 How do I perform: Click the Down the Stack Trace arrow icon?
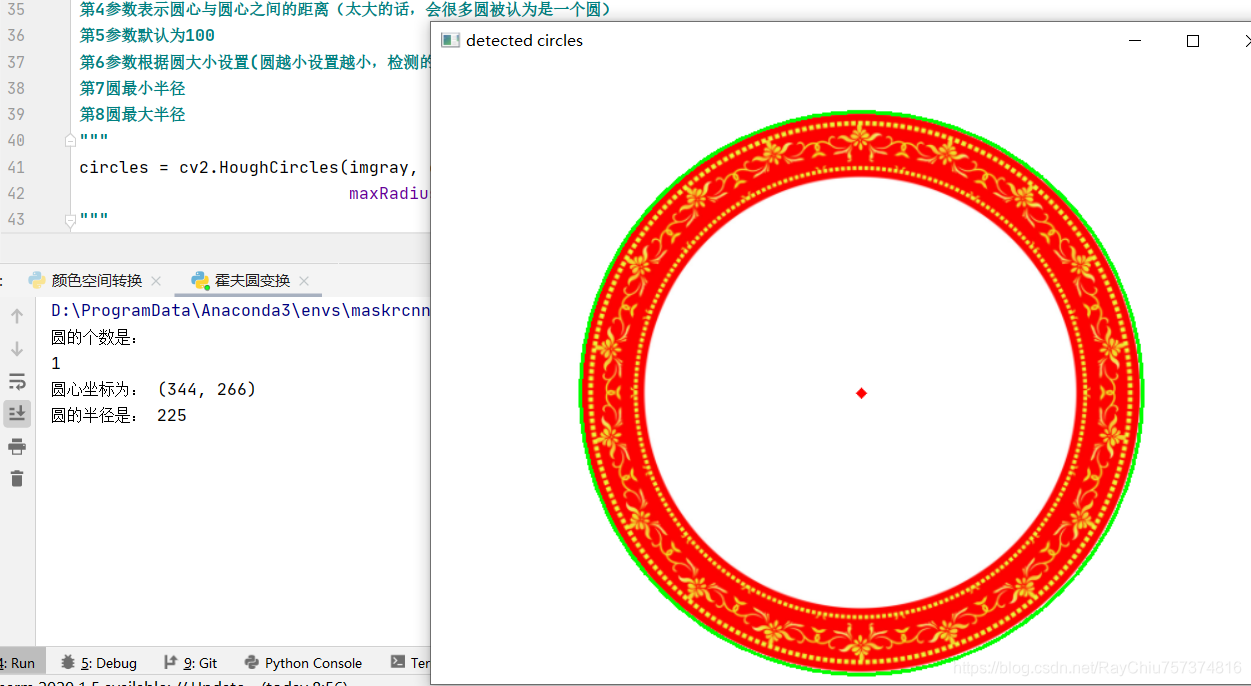tap(17, 349)
